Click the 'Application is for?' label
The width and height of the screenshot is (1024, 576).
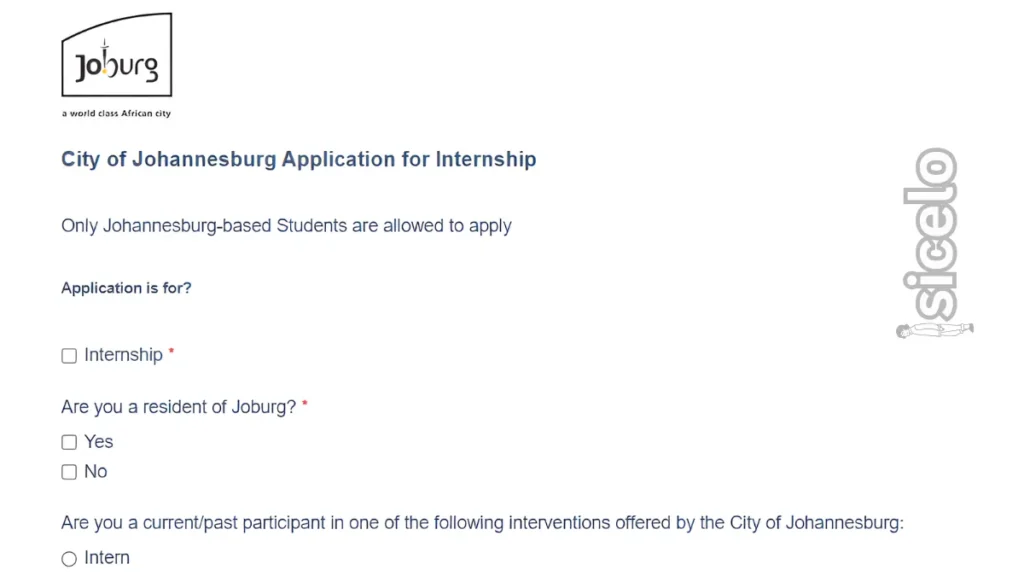[126, 288]
